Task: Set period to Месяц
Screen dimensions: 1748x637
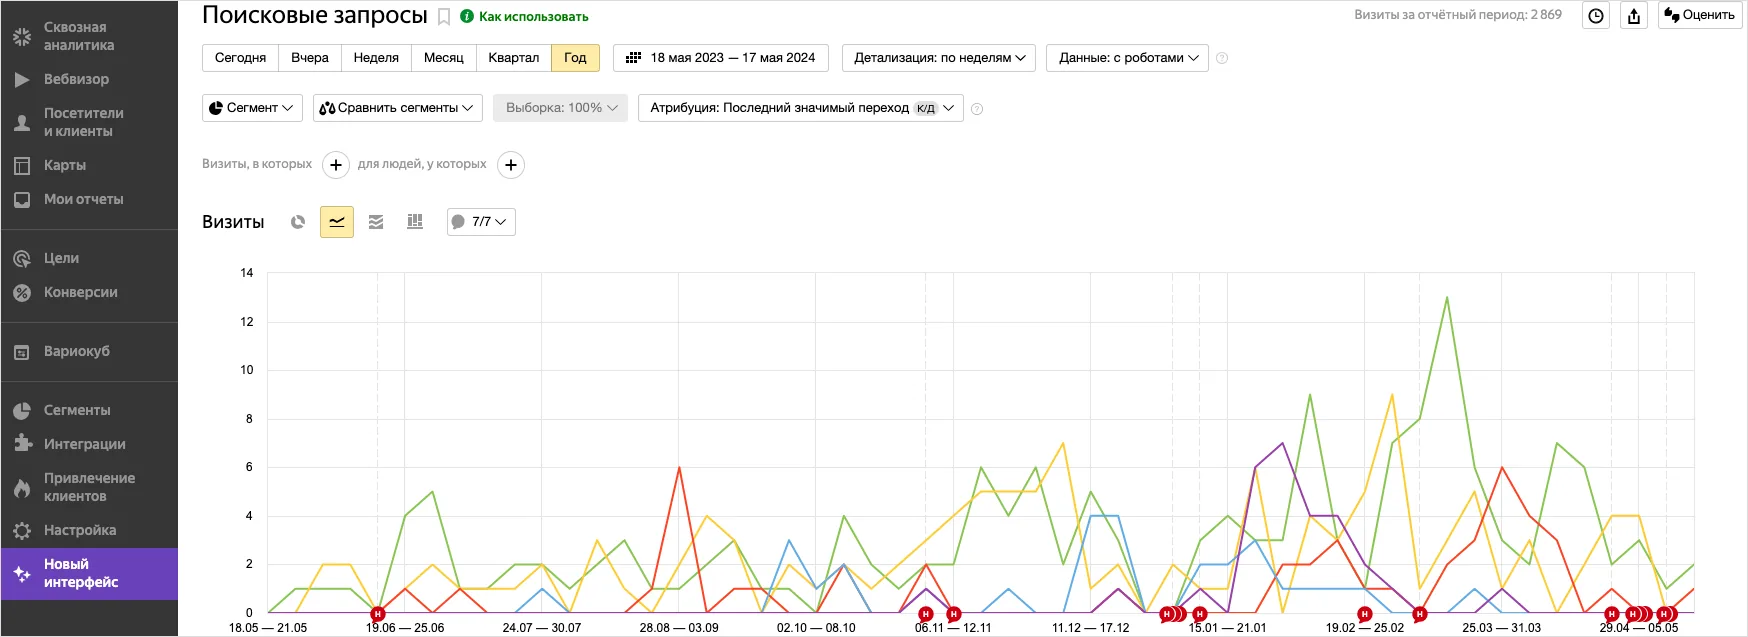Action: (443, 58)
